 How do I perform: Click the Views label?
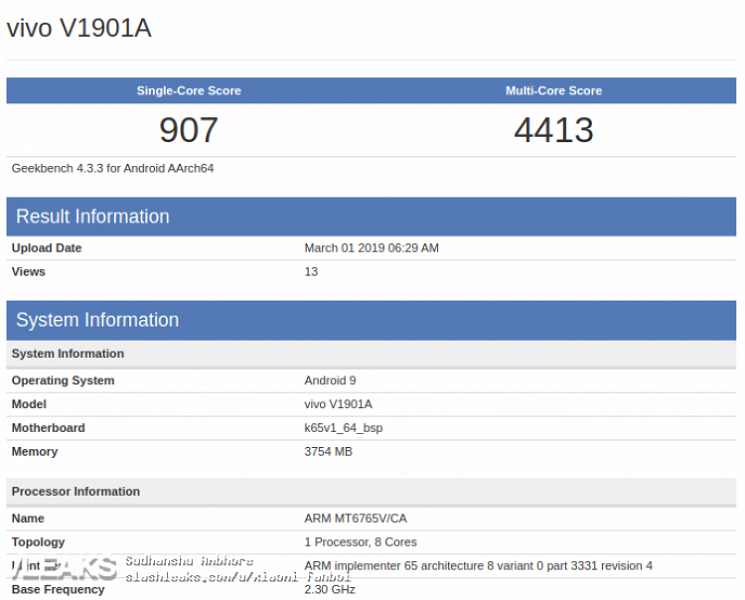click(x=29, y=272)
